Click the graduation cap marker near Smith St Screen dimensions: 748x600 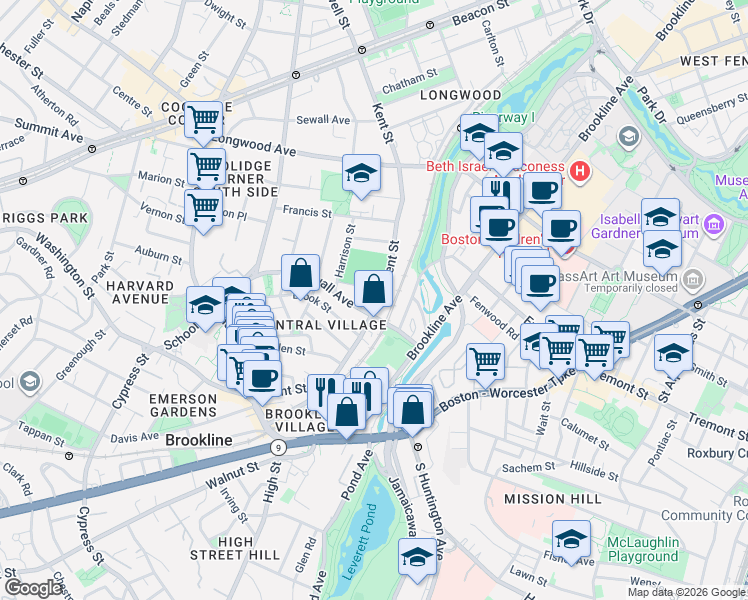pos(673,354)
